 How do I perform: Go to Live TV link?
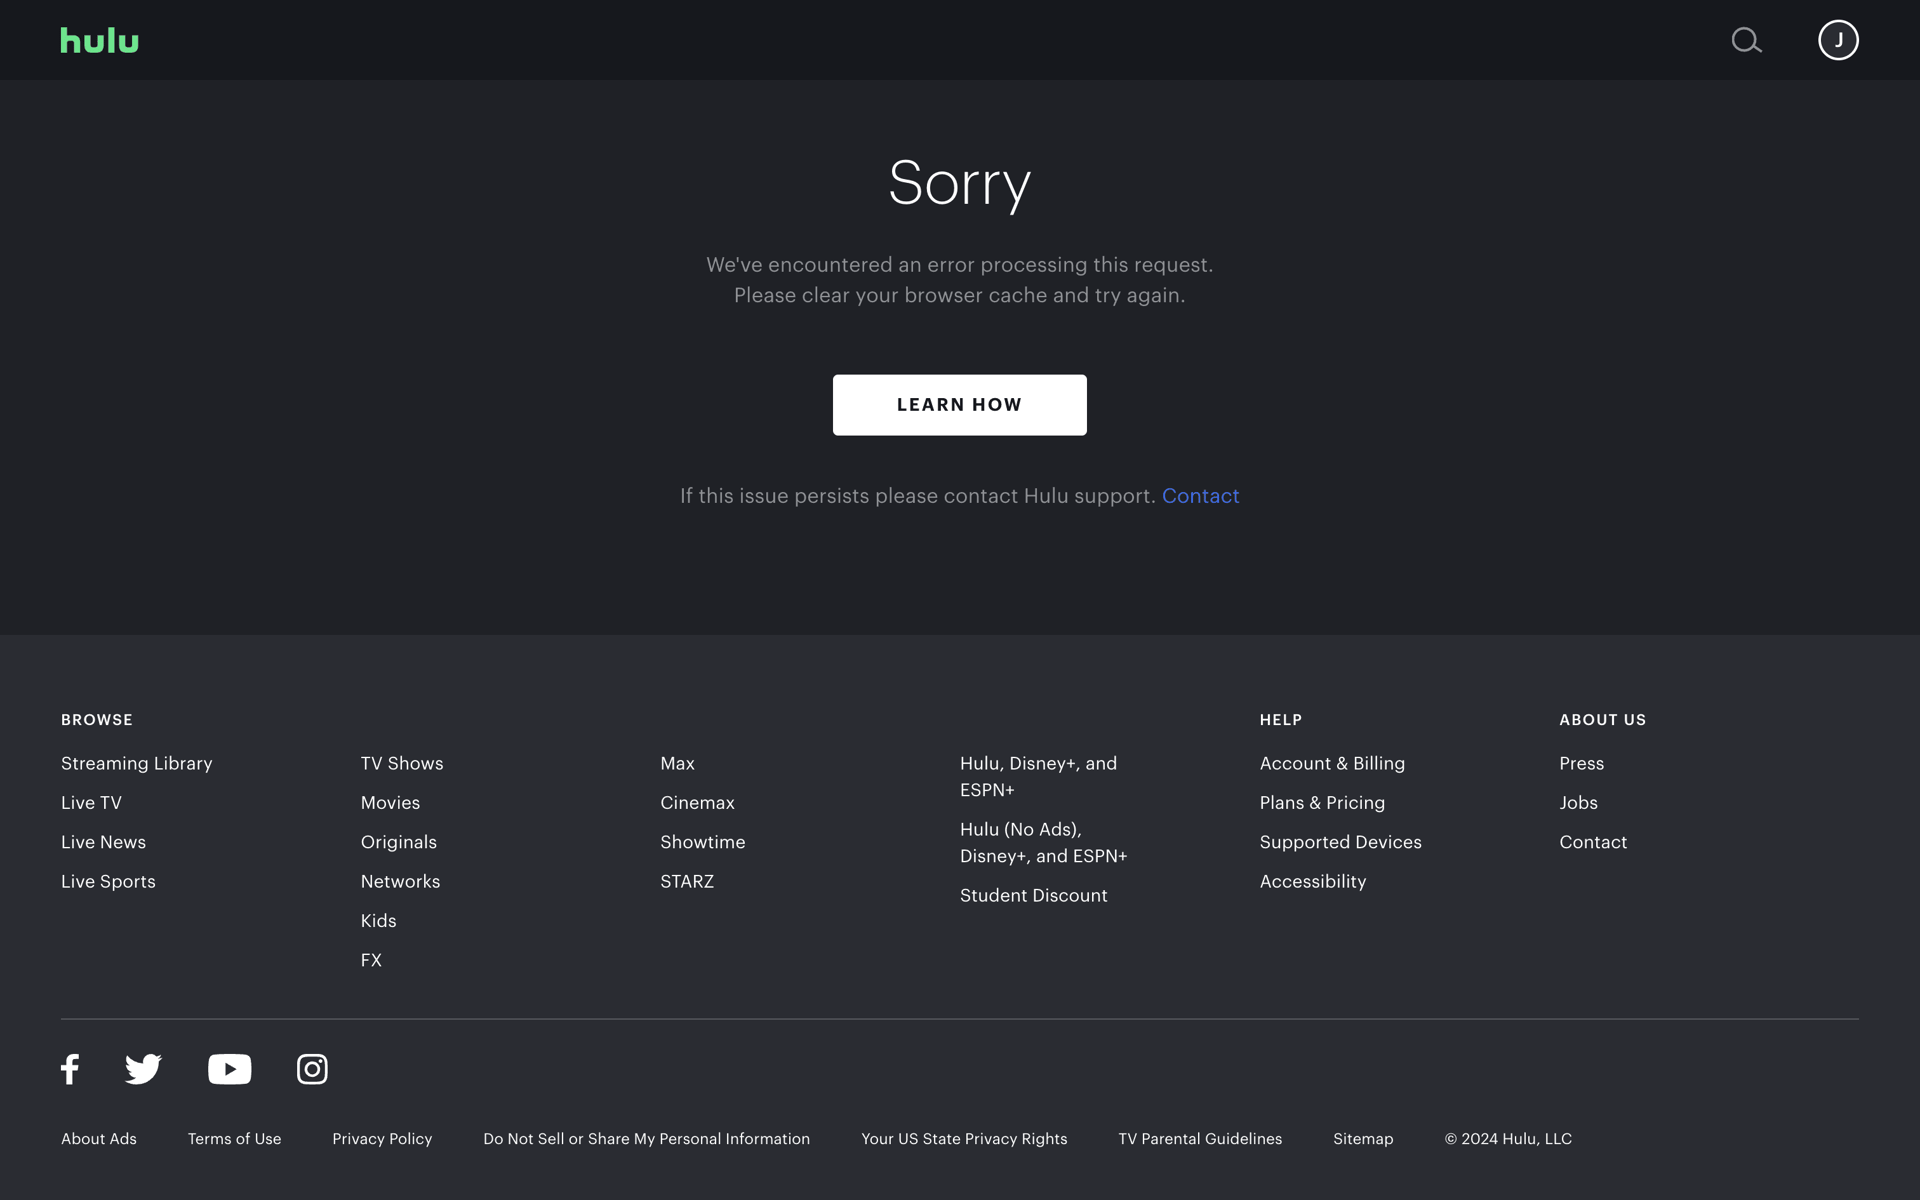pyautogui.click(x=91, y=803)
